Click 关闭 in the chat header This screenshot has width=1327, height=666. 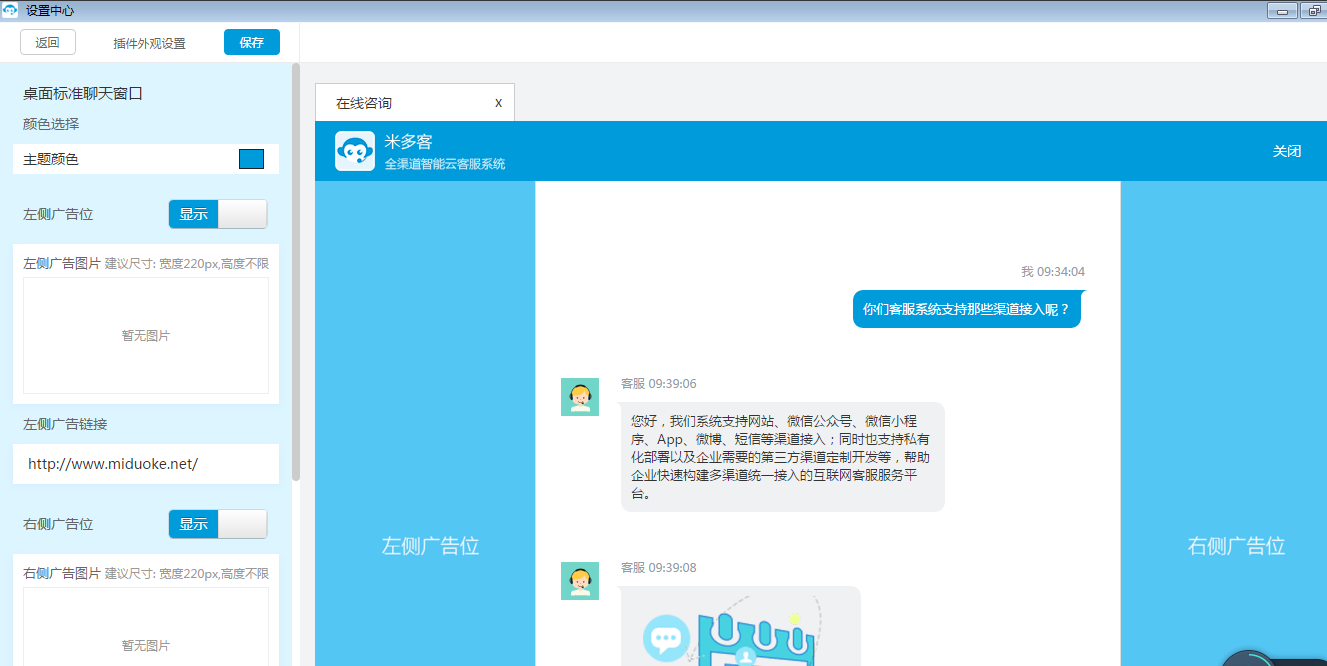coord(1286,151)
